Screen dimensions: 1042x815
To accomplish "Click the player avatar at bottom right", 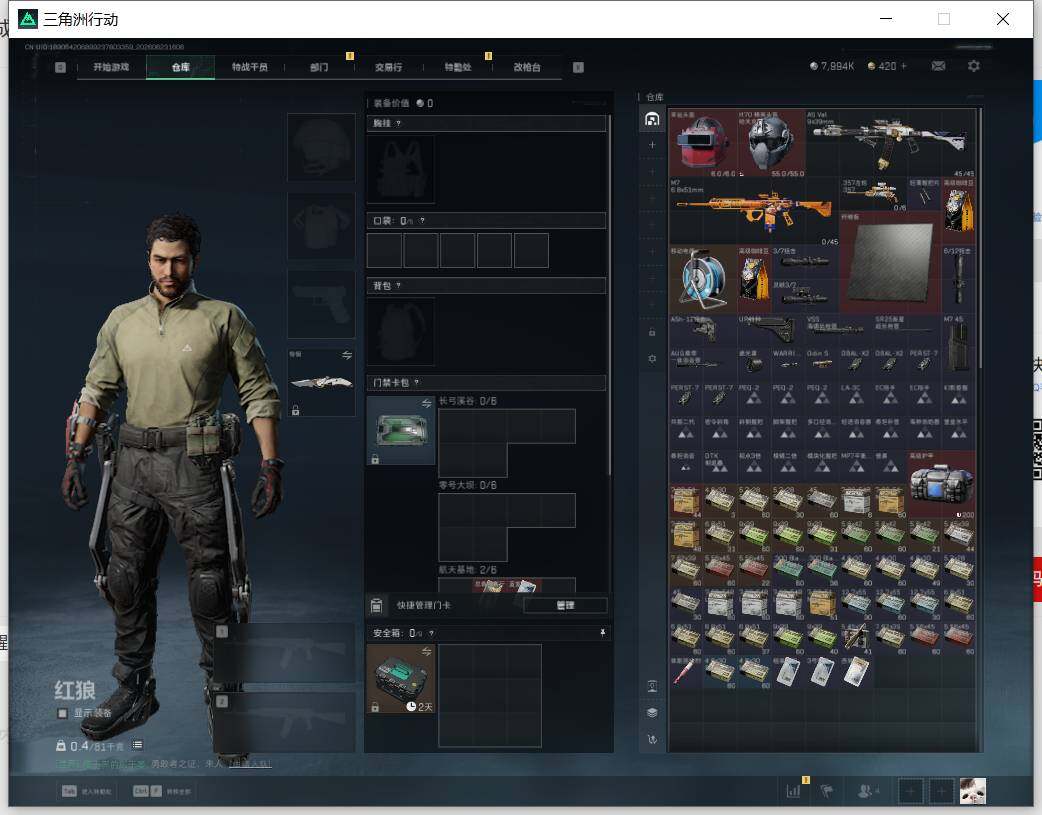I will point(973,791).
